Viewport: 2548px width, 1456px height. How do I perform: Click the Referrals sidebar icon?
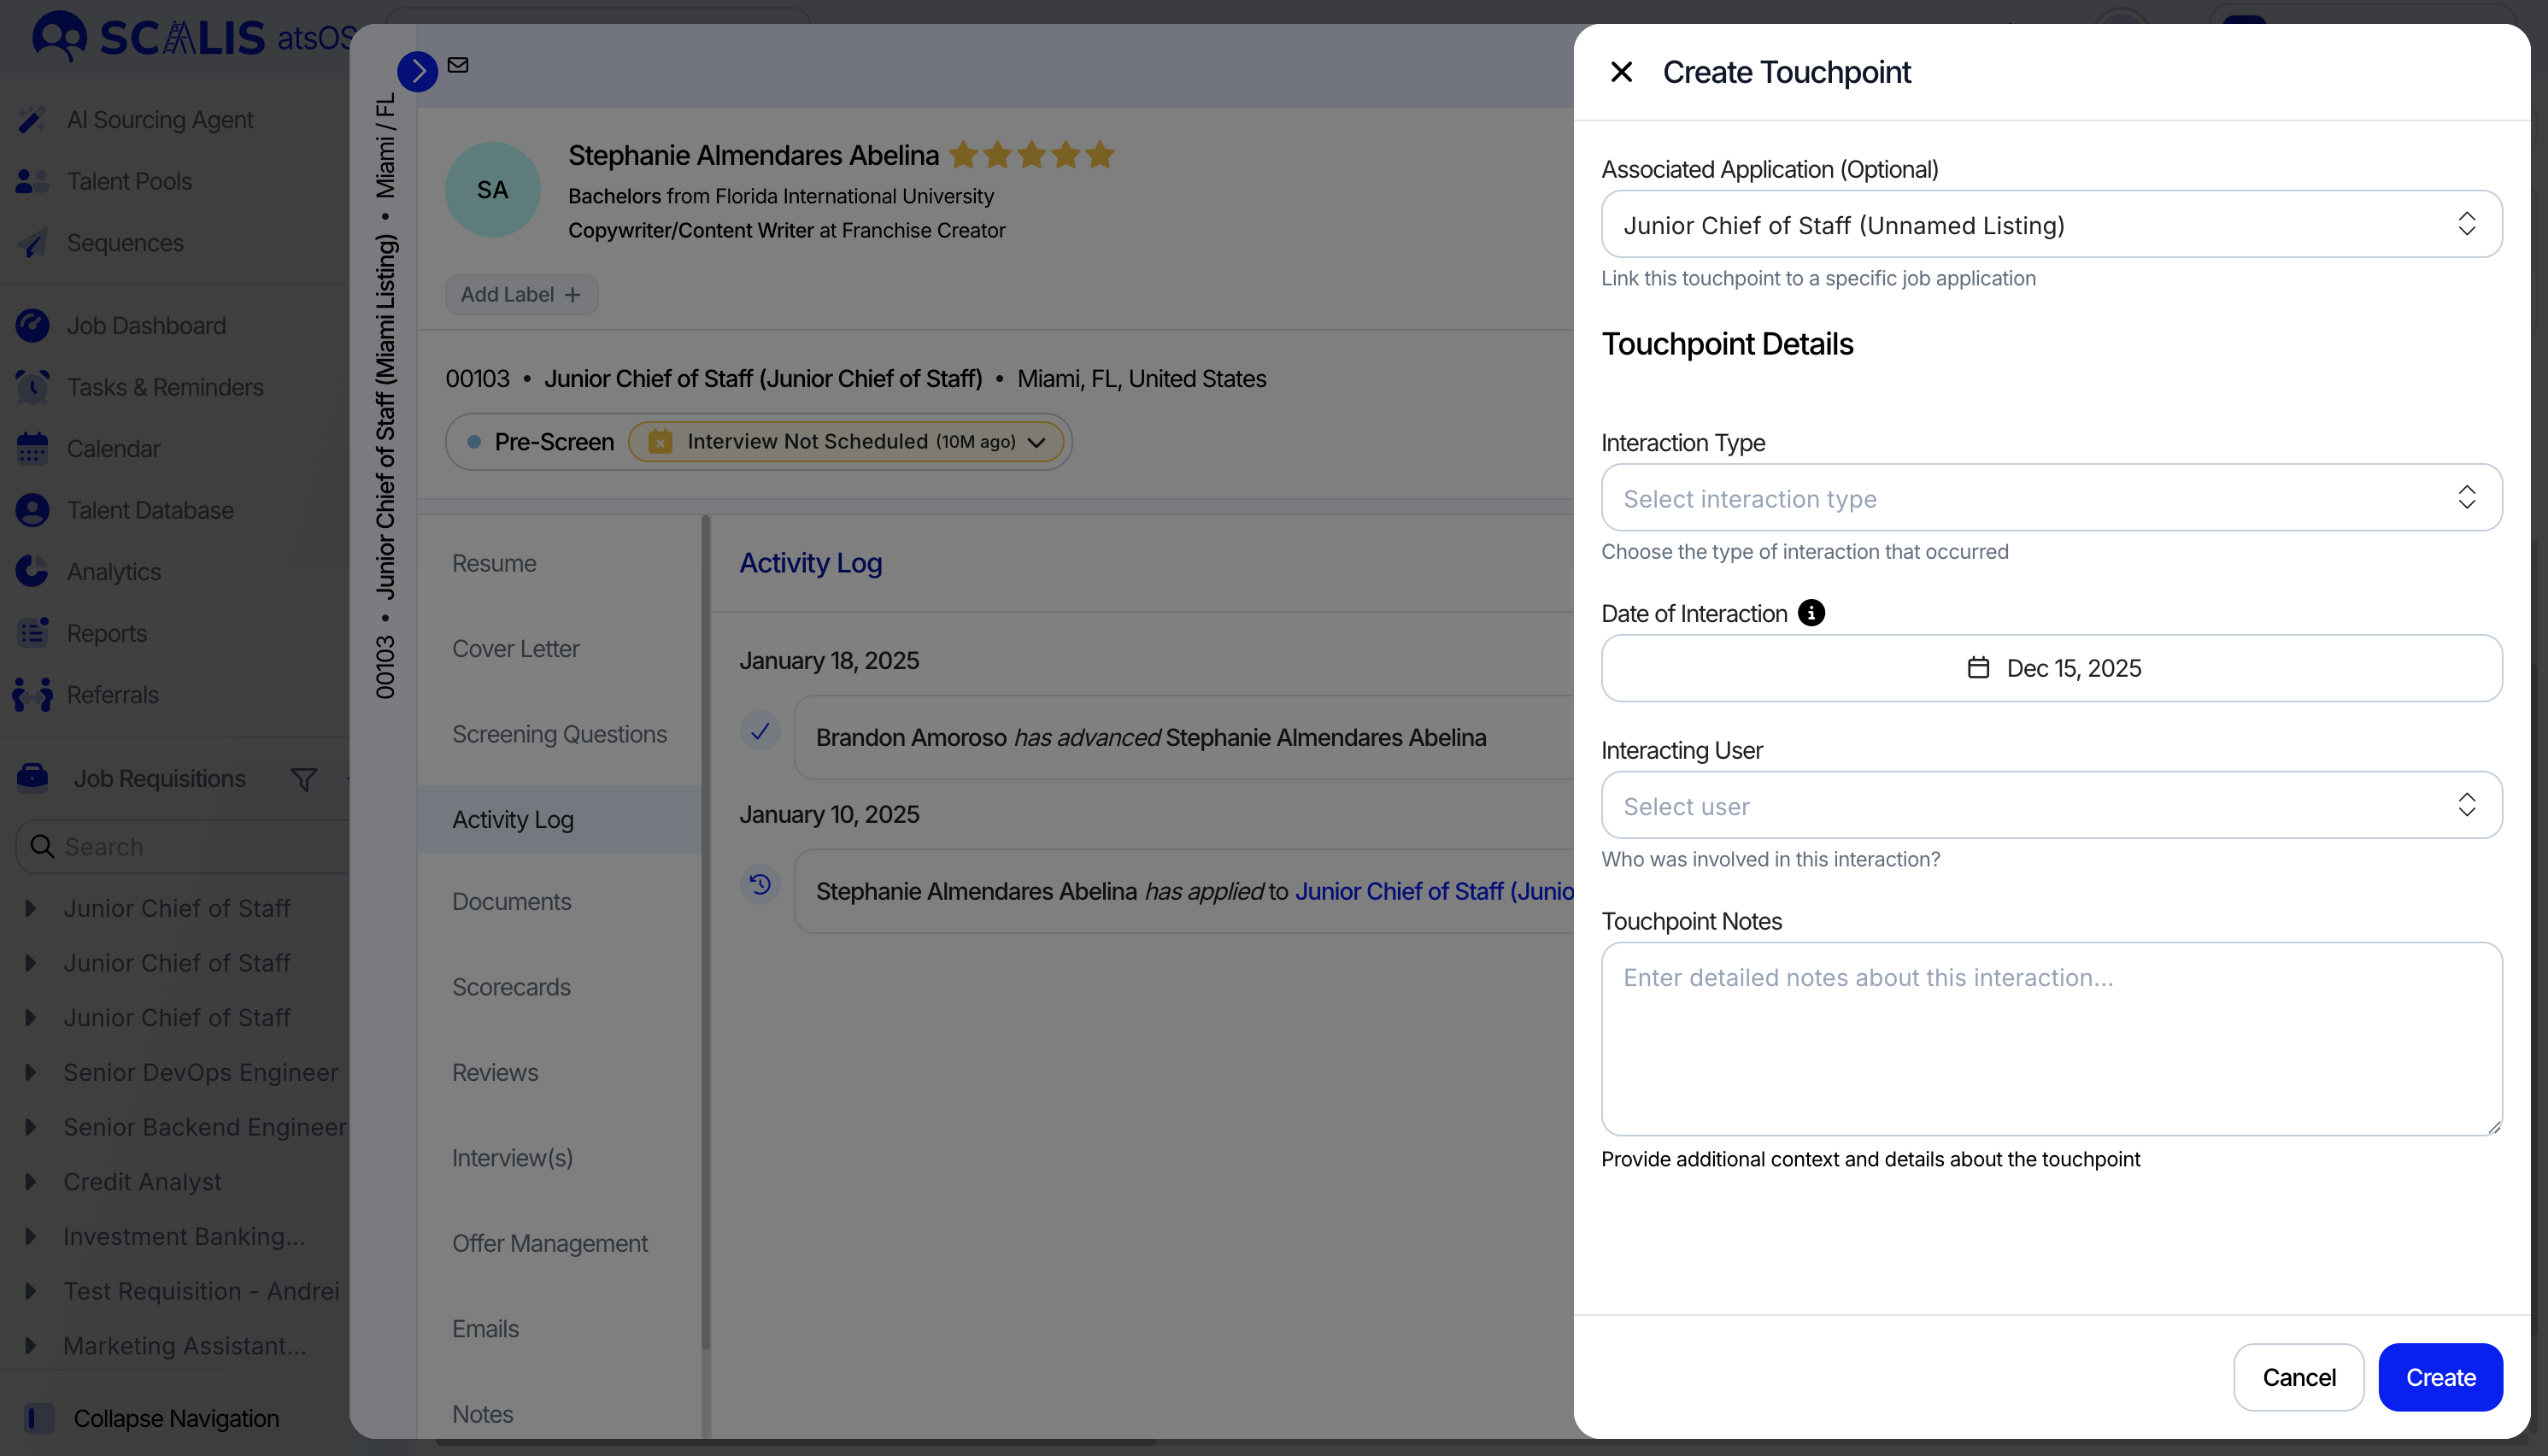32,695
